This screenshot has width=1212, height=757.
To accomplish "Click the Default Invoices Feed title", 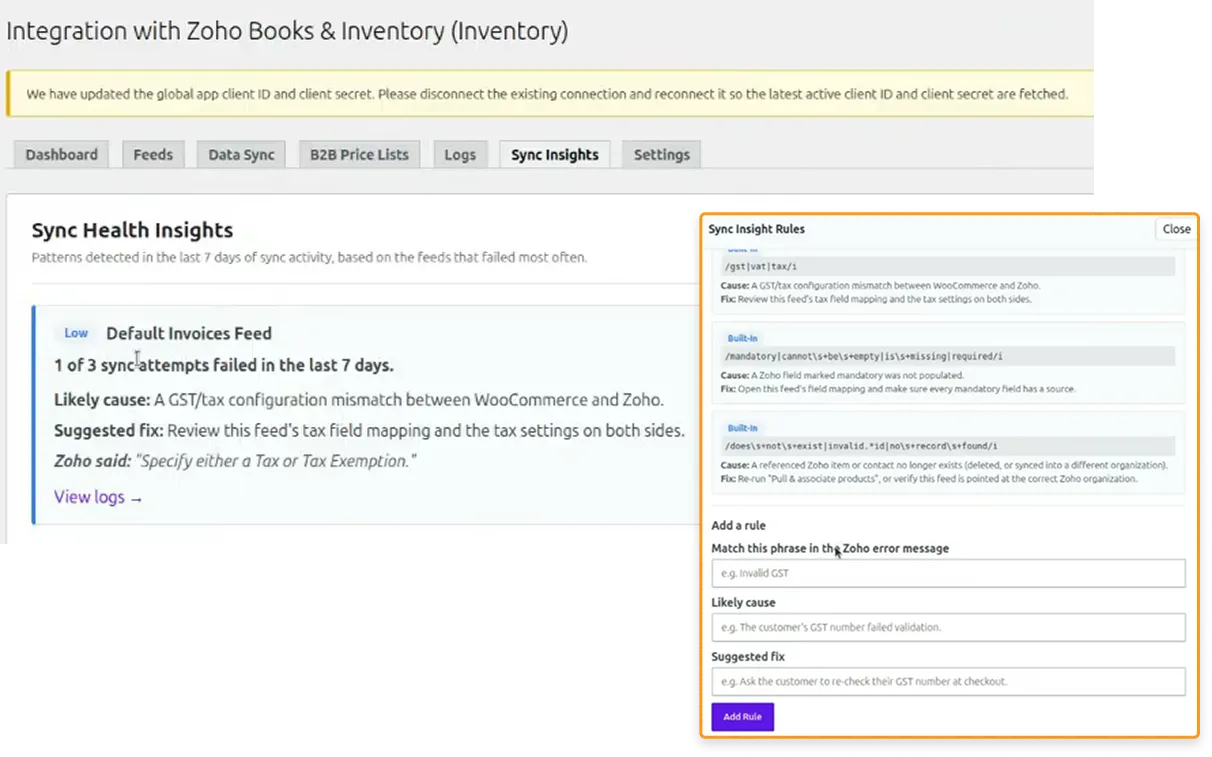I will click(x=189, y=333).
